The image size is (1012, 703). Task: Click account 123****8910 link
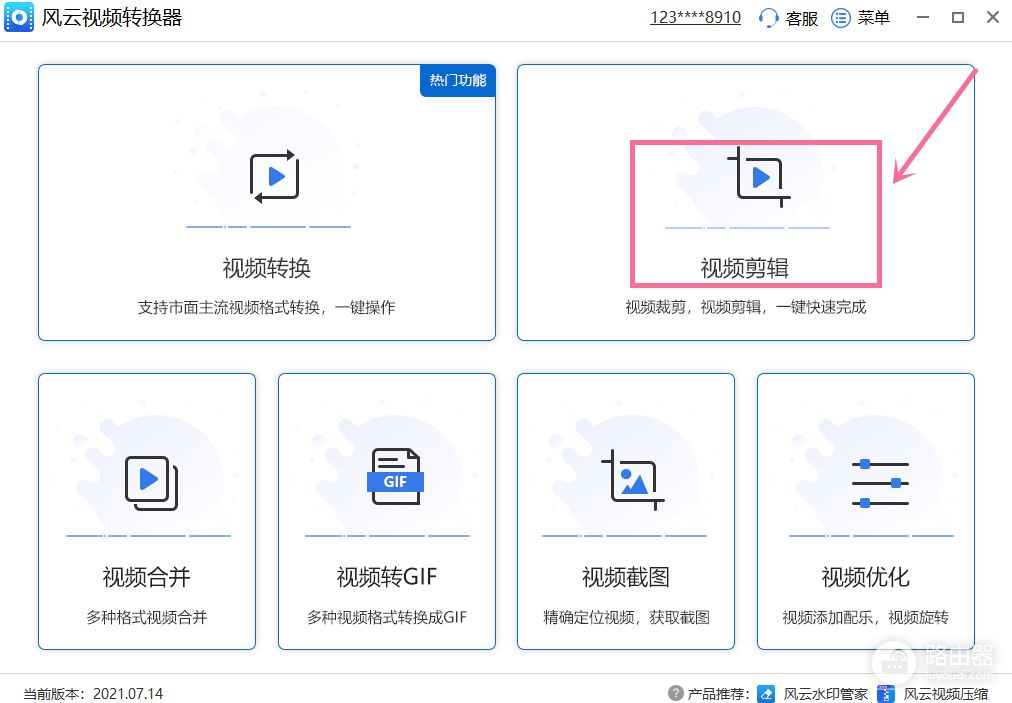[x=695, y=18]
